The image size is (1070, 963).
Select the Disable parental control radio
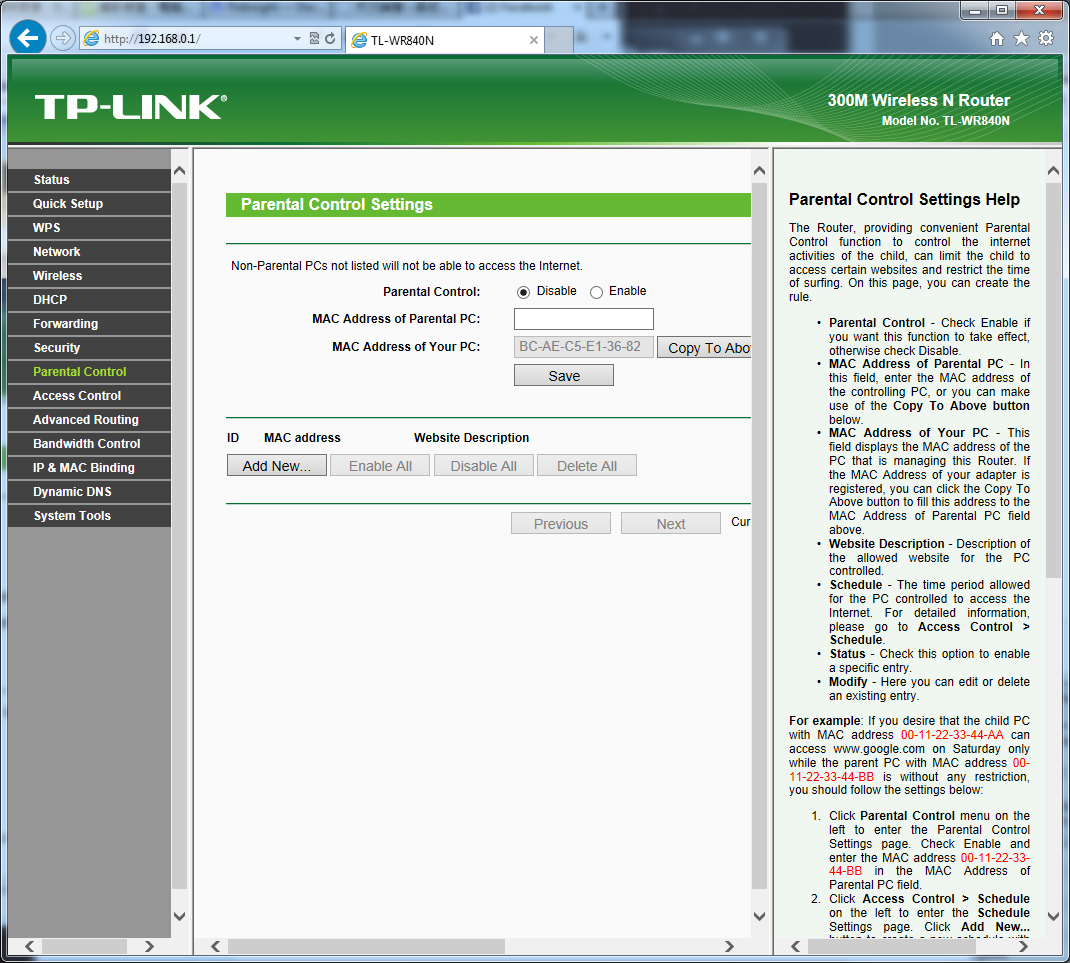pos(523,292)
